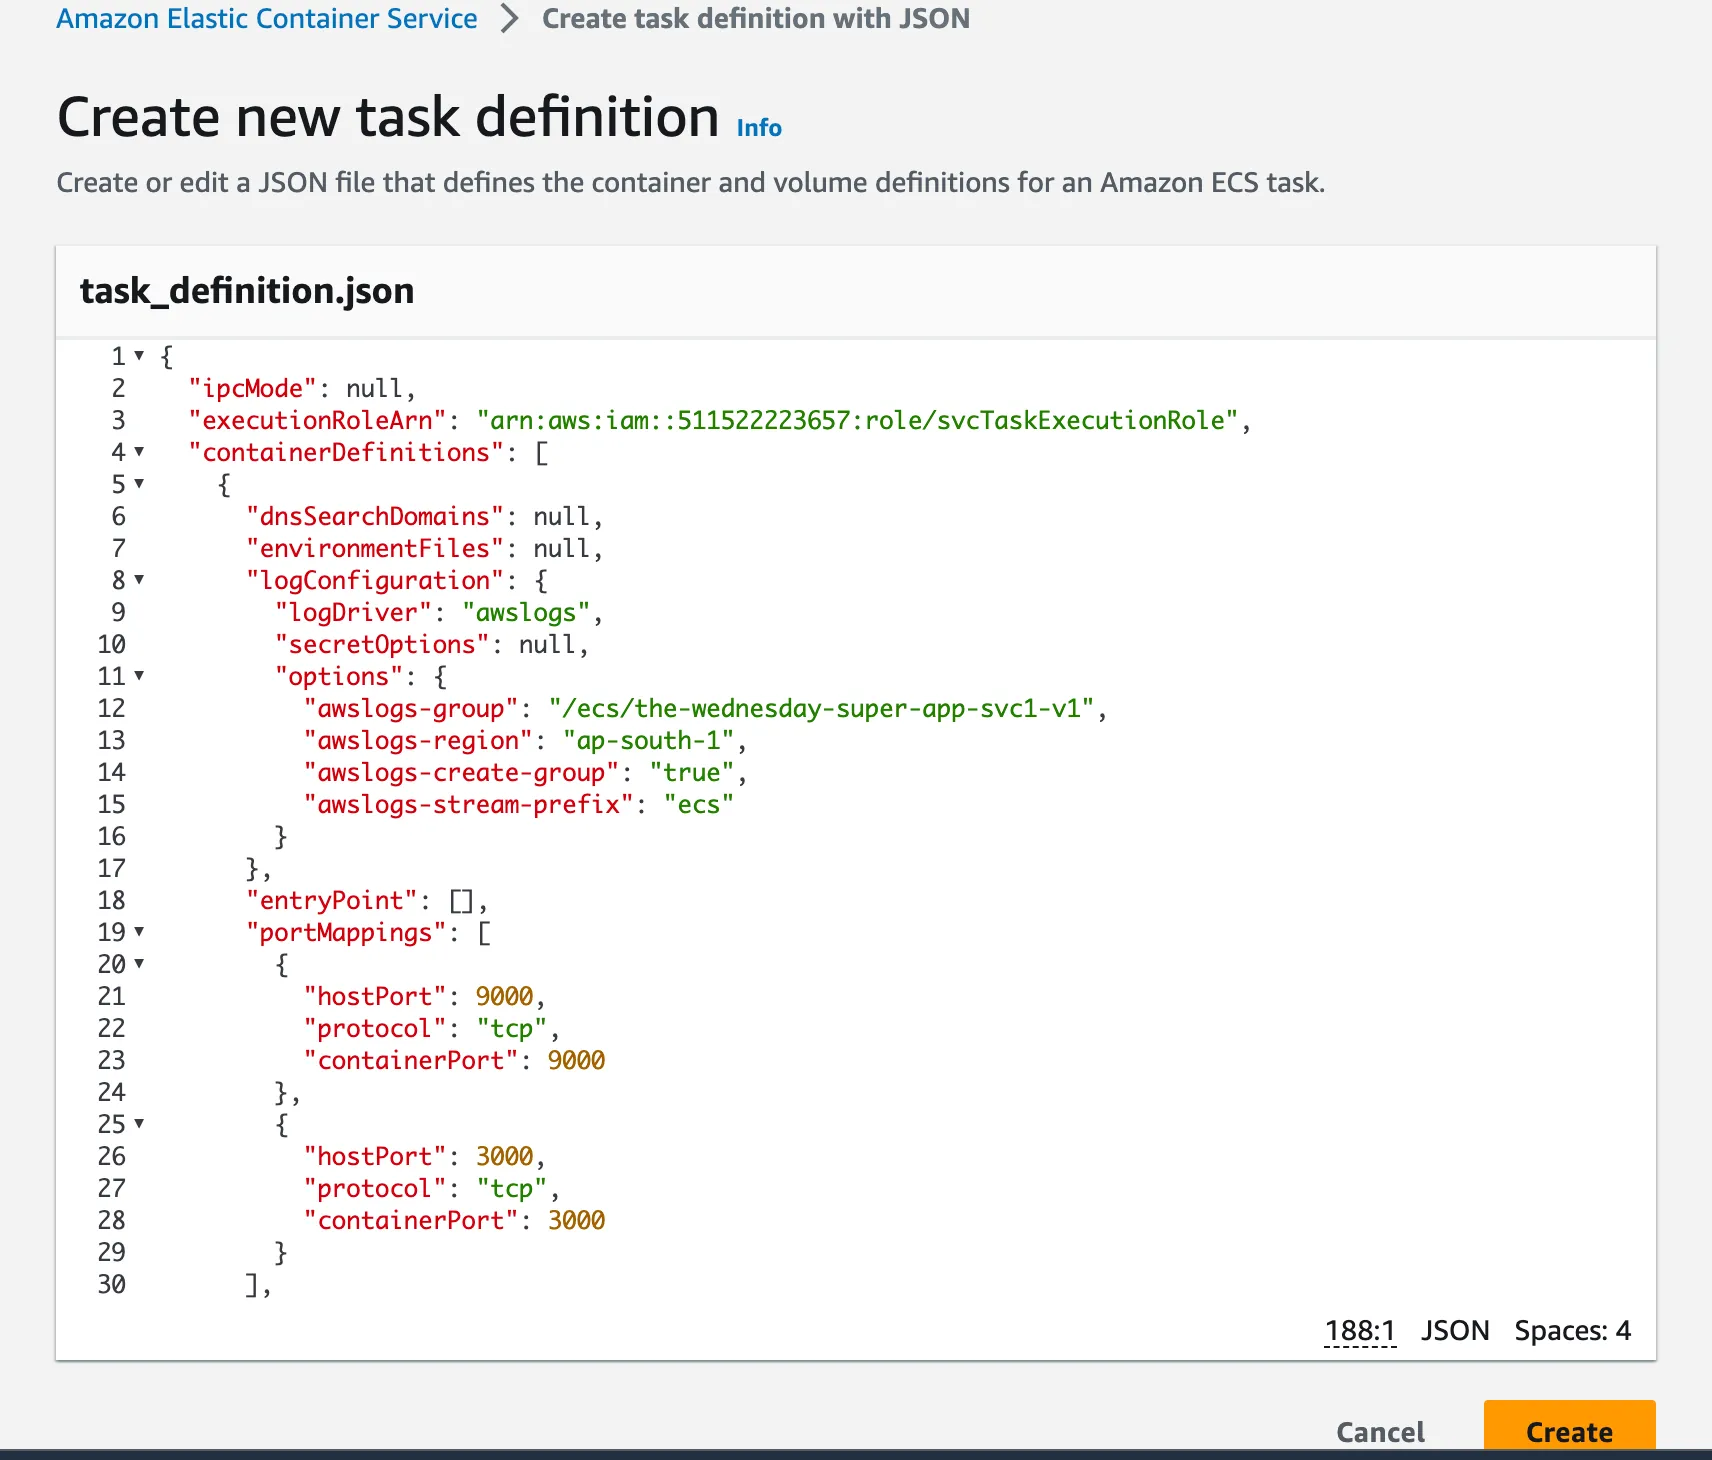Click the "ecs" stream prefix value
The height and width of the screenshot is (1460, 1712).
pyautogui.click(x=699, y=804)
